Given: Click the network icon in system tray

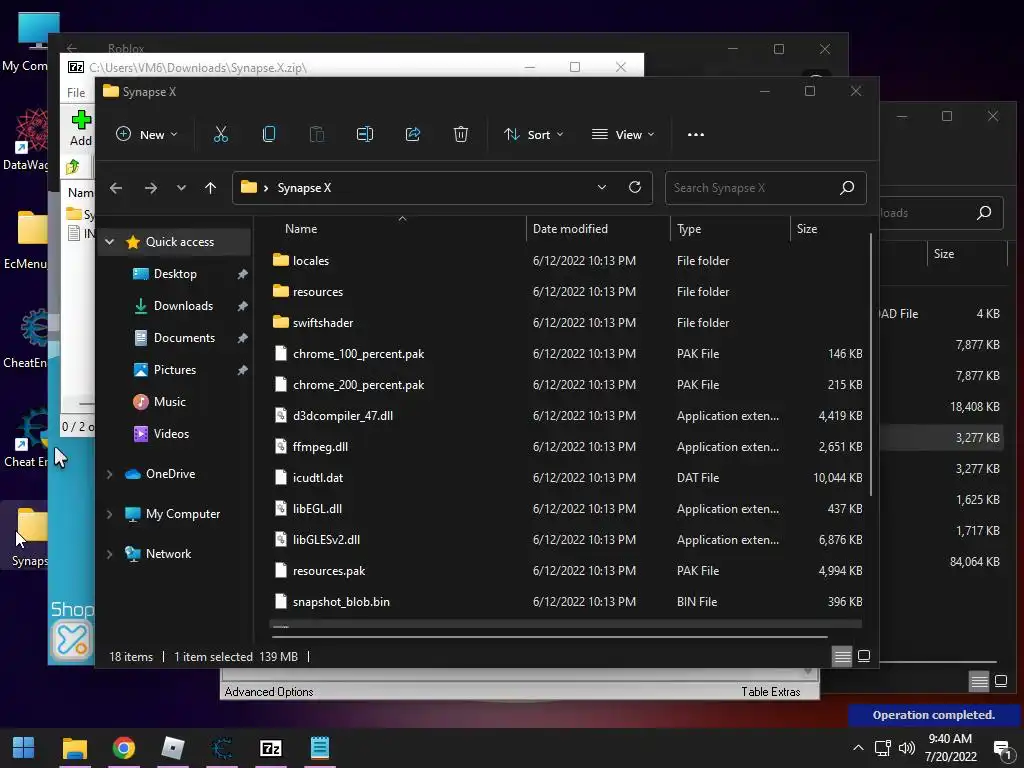Looking at the screenshot, I should (x=883, y=748).
